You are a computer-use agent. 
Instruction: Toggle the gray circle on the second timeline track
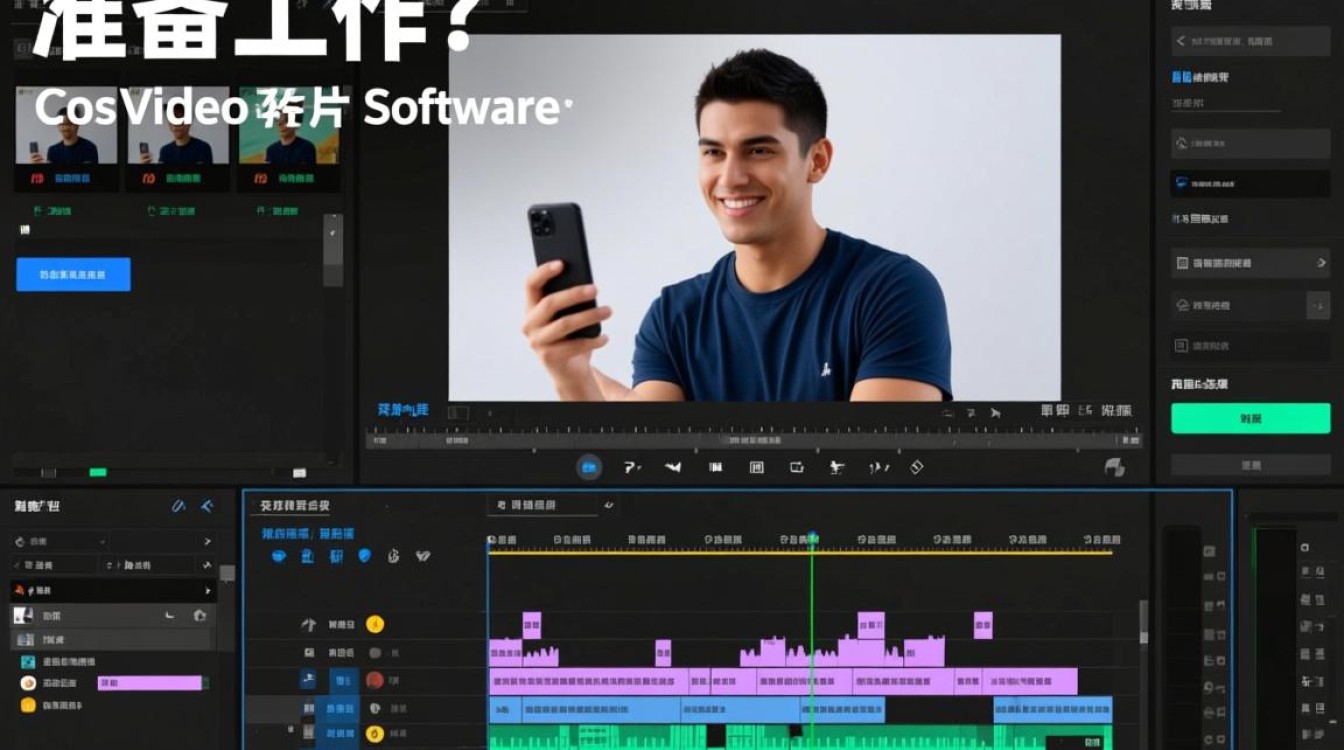[375, 653]
